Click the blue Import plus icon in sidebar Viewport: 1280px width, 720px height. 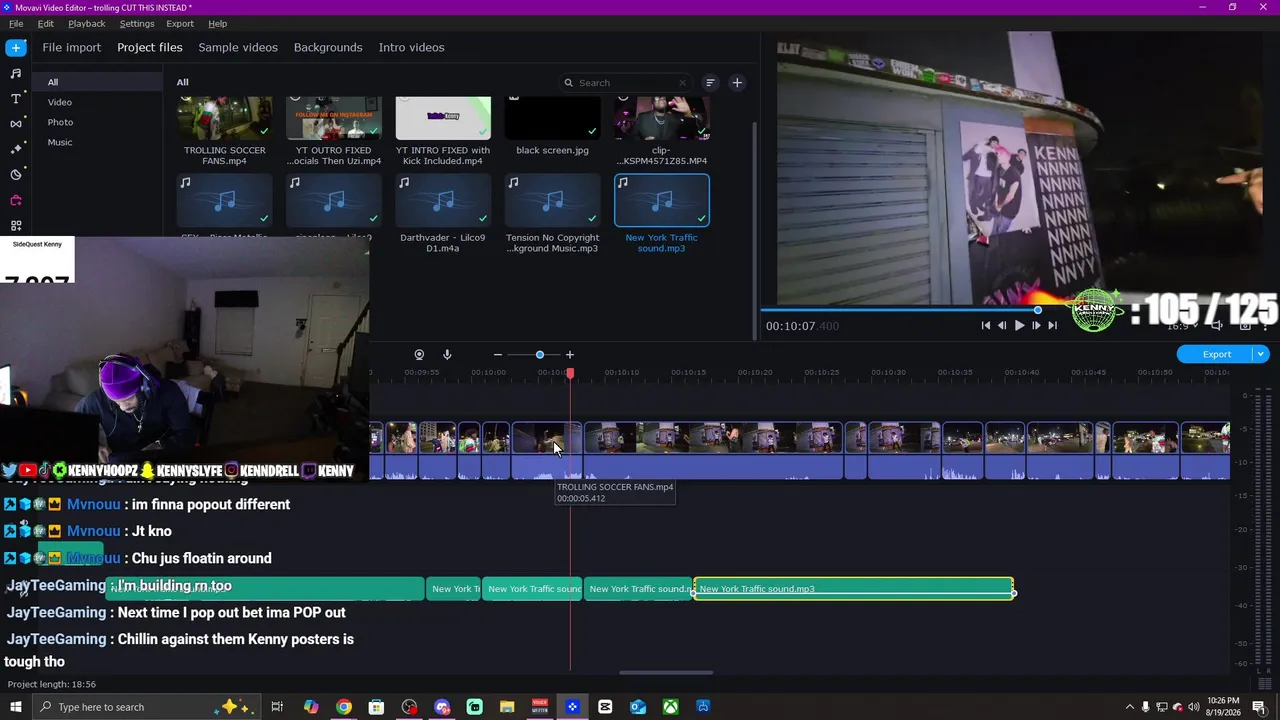point(16,48)
